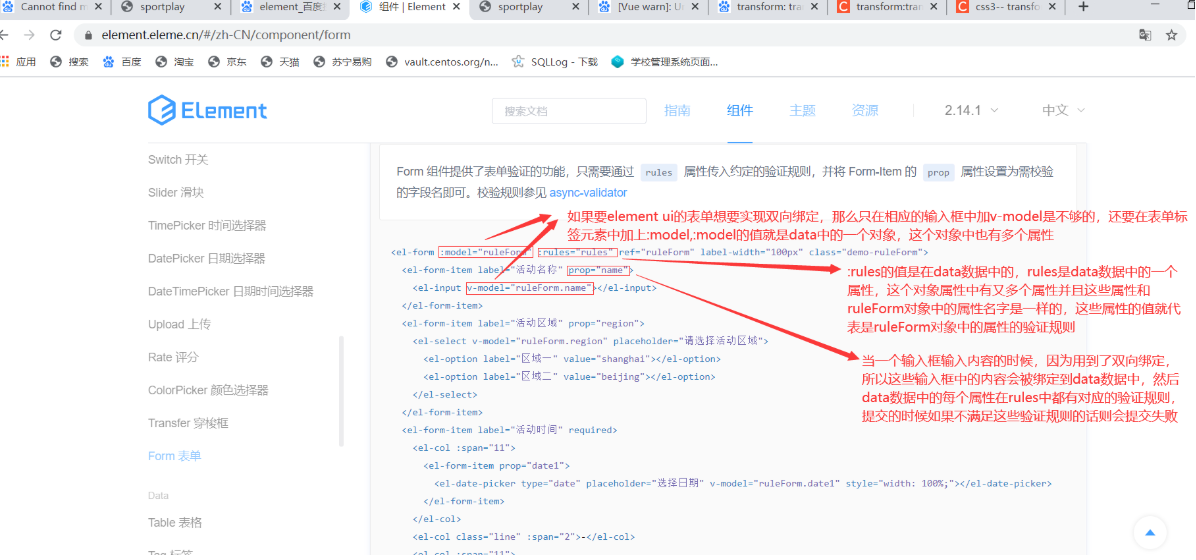Click the lock icon in address bar

pyautogui.click(x=89, y=35)
